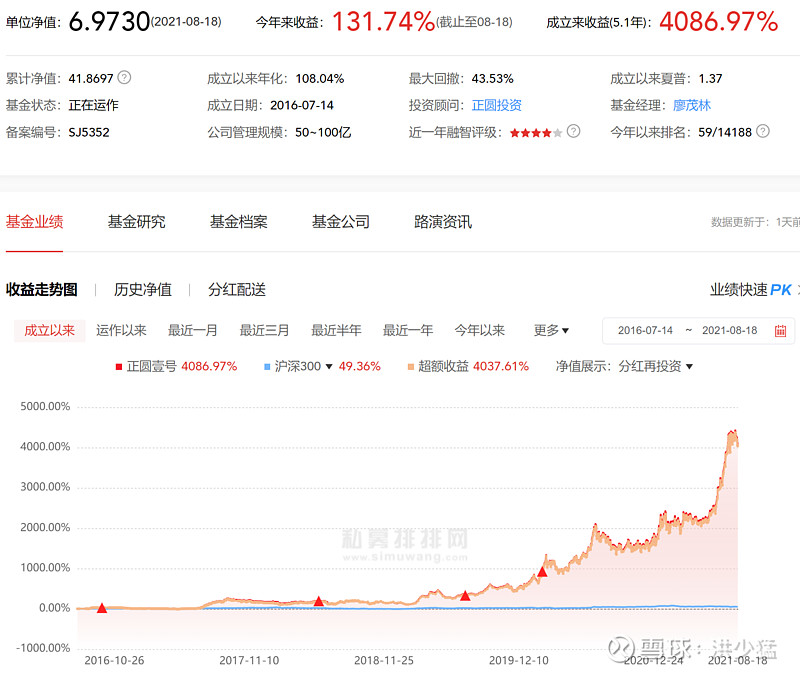The width and height of the screenshot is (800, 674).
Task: Select the 收益走势图 sub-tab
Action: 42,290
